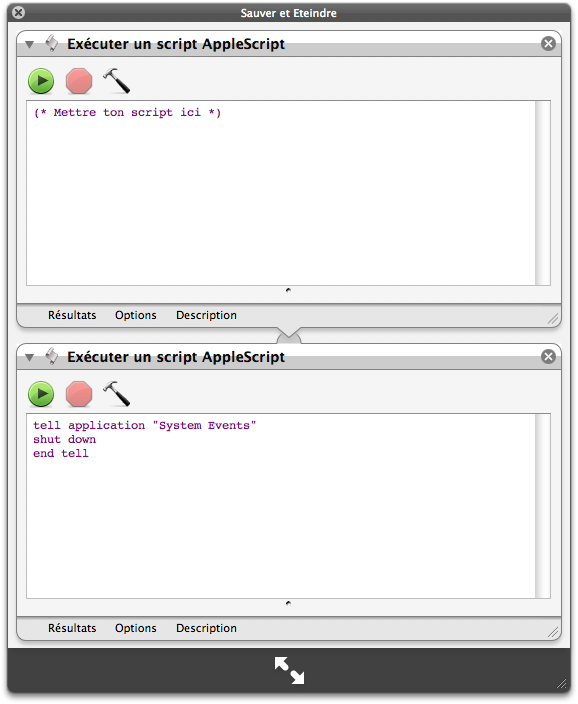Compile the first script with hammer icon
This screenshot has height=704, width=578.
click(116, 81)
